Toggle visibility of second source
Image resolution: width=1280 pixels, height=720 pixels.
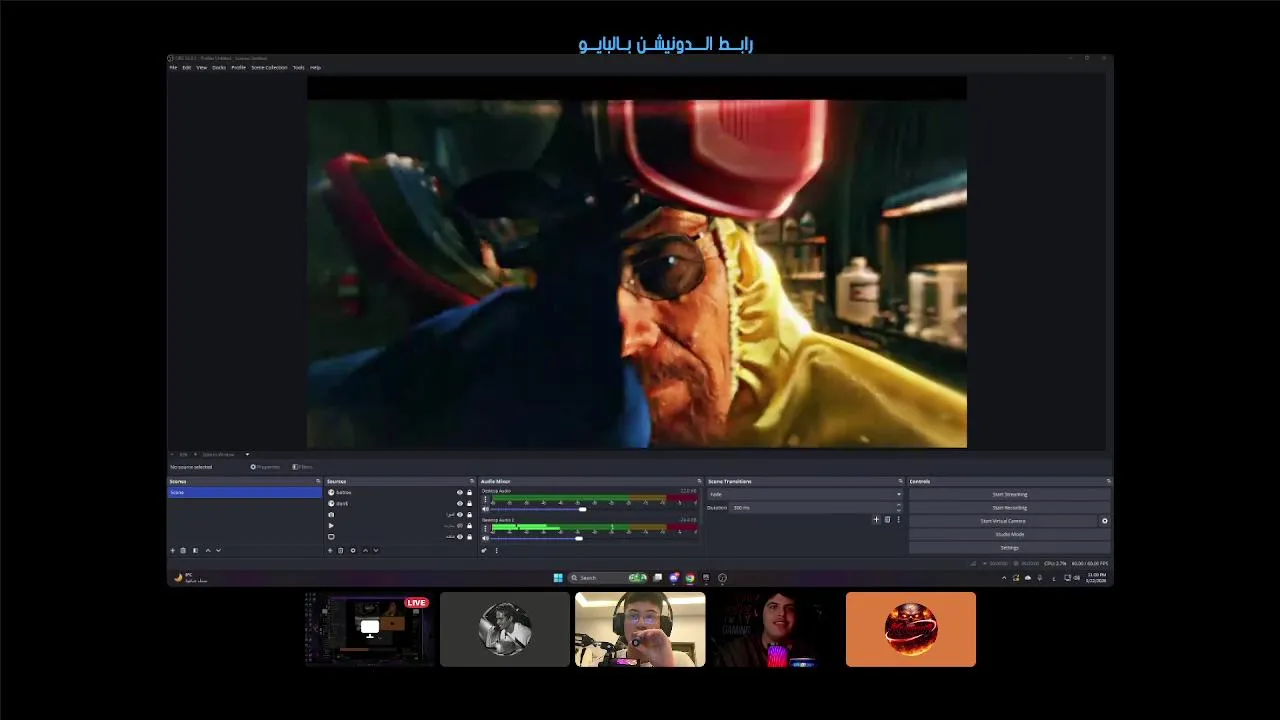pyautogui.click(x=460, y=503)
